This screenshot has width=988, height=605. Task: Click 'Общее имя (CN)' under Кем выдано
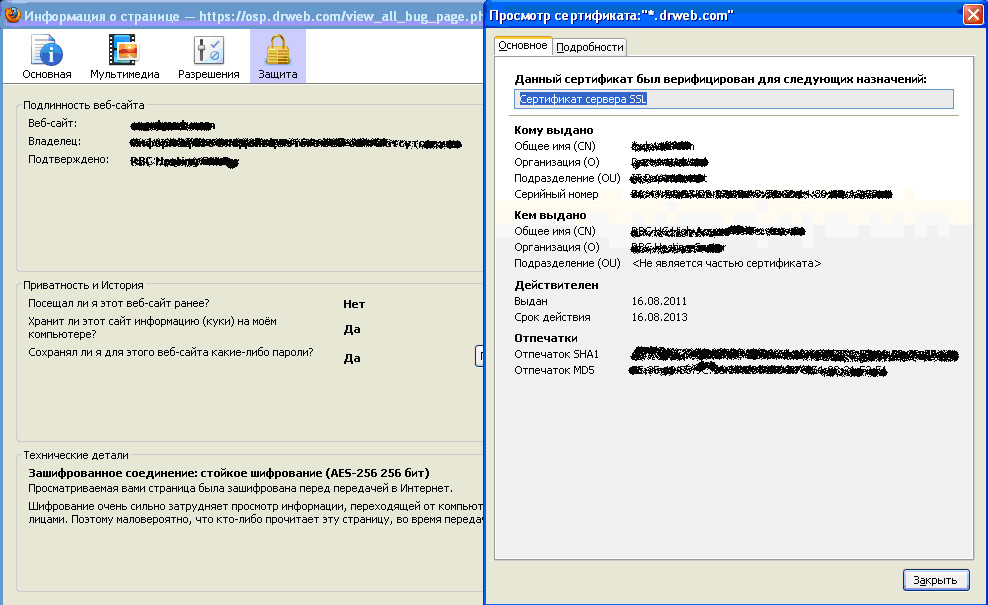554,231
